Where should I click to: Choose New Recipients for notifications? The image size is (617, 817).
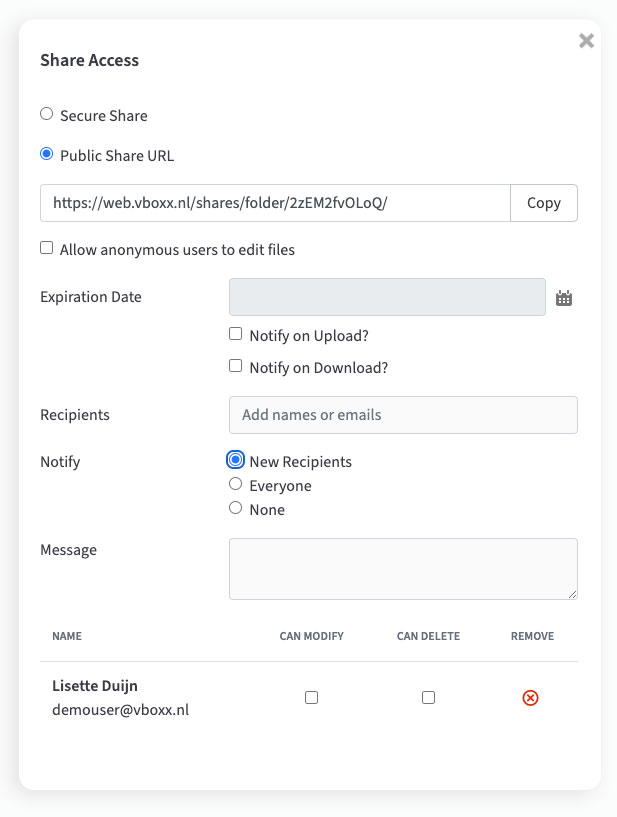(235, 460)
